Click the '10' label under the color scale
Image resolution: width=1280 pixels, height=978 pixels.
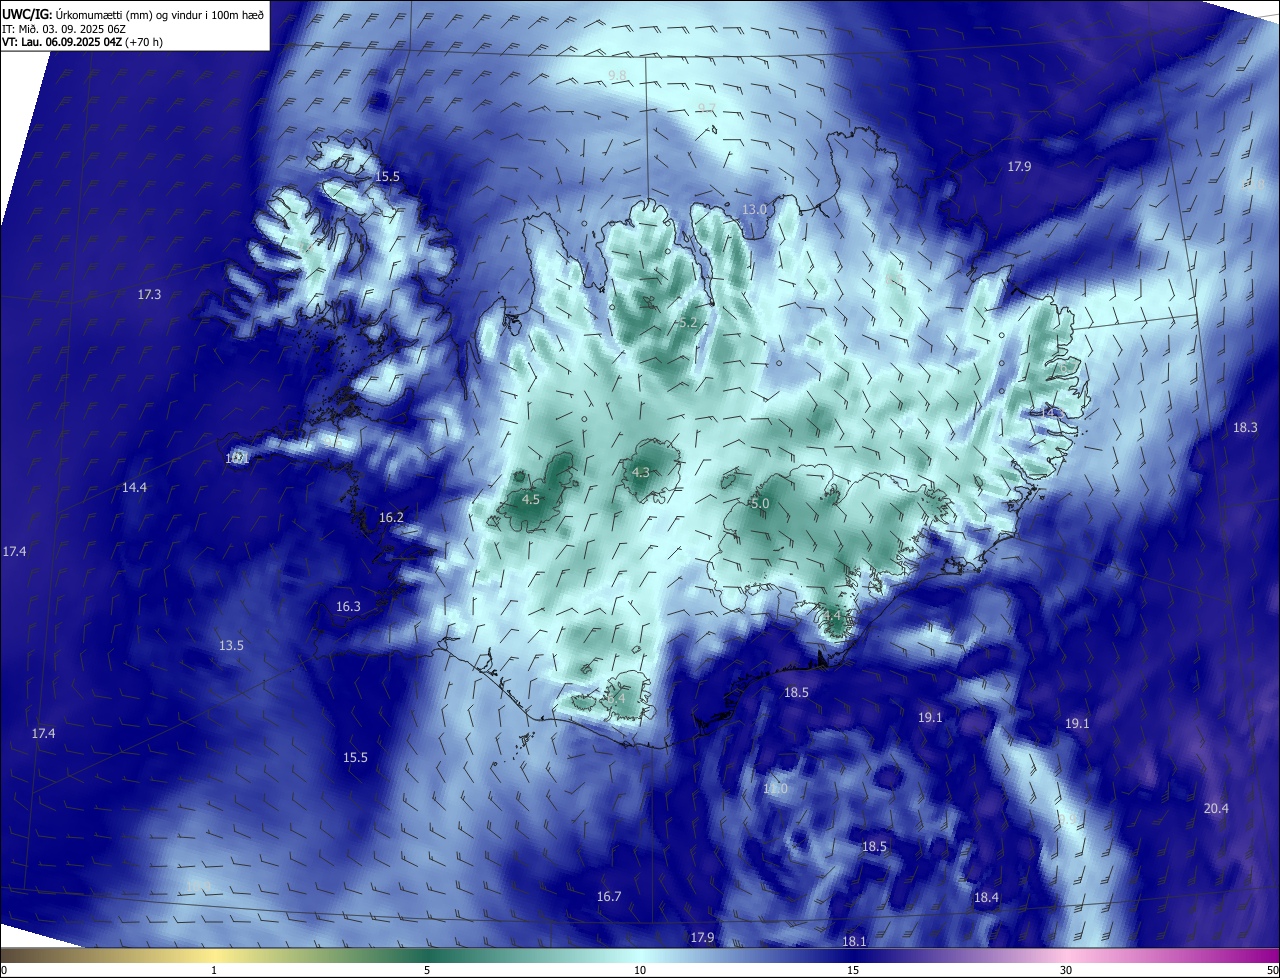(640, 970)
